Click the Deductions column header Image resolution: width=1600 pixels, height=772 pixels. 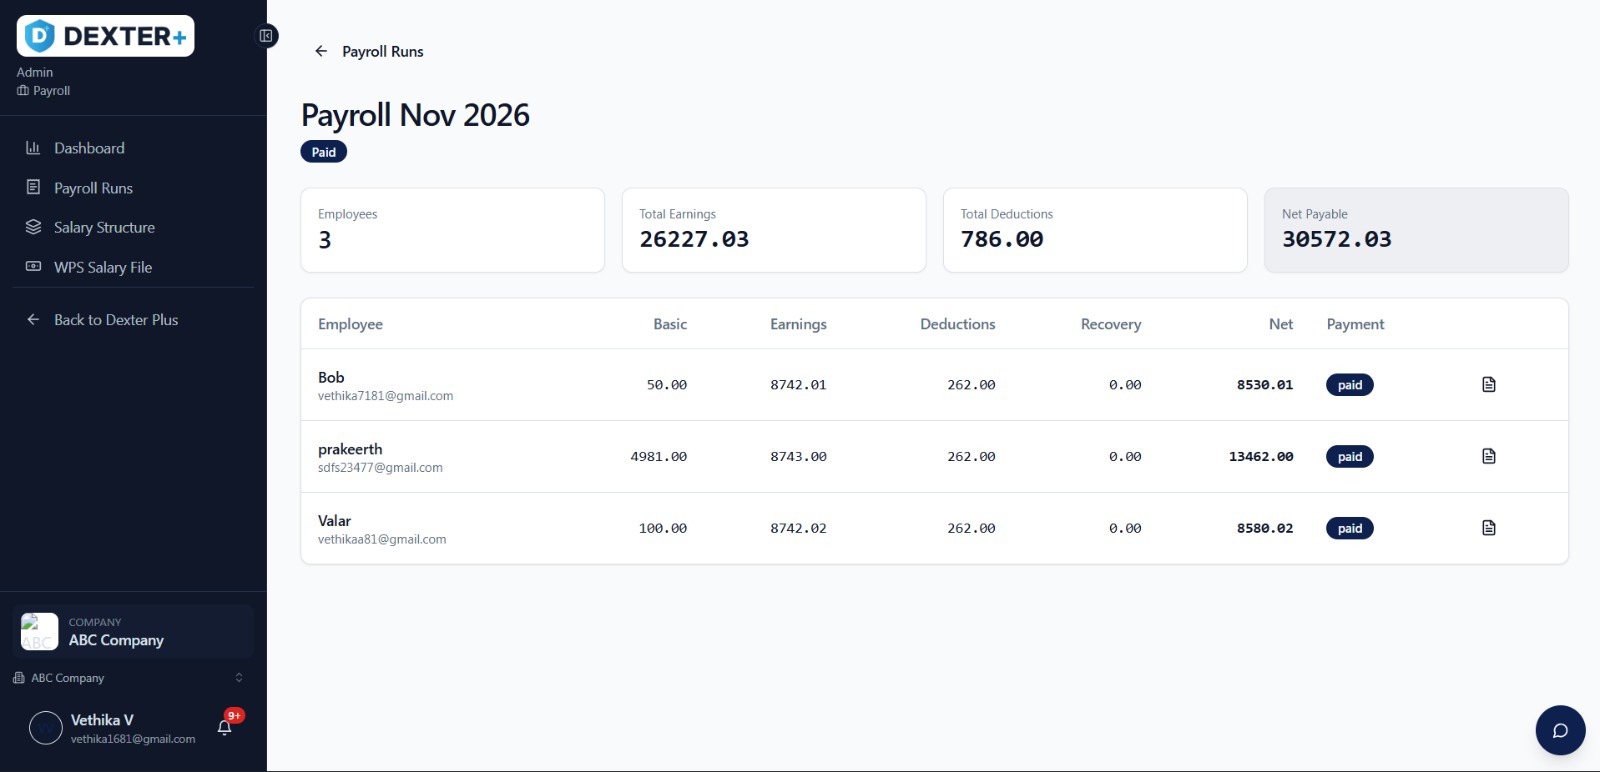click(958, 324)
